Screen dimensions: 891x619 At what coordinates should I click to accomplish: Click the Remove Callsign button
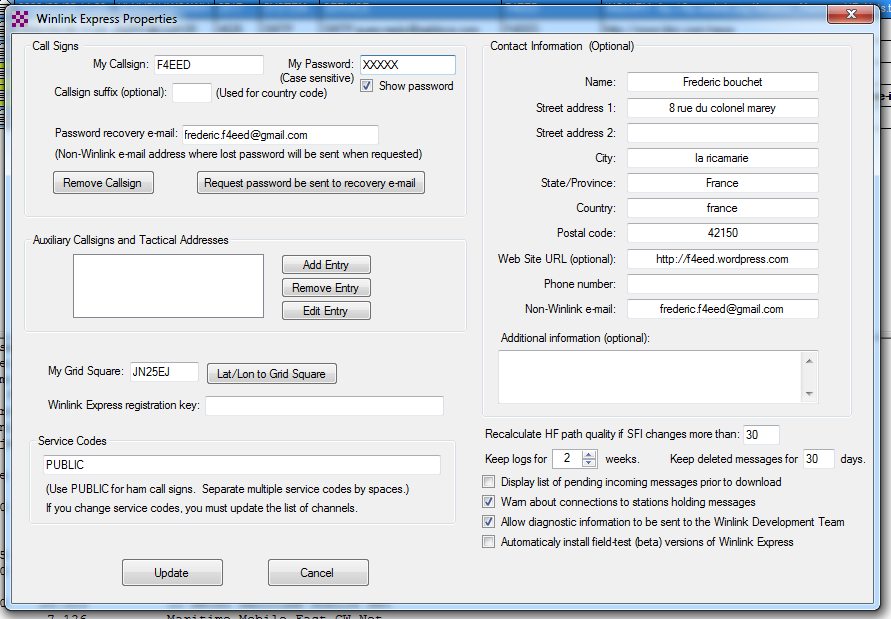pos(103,183)
